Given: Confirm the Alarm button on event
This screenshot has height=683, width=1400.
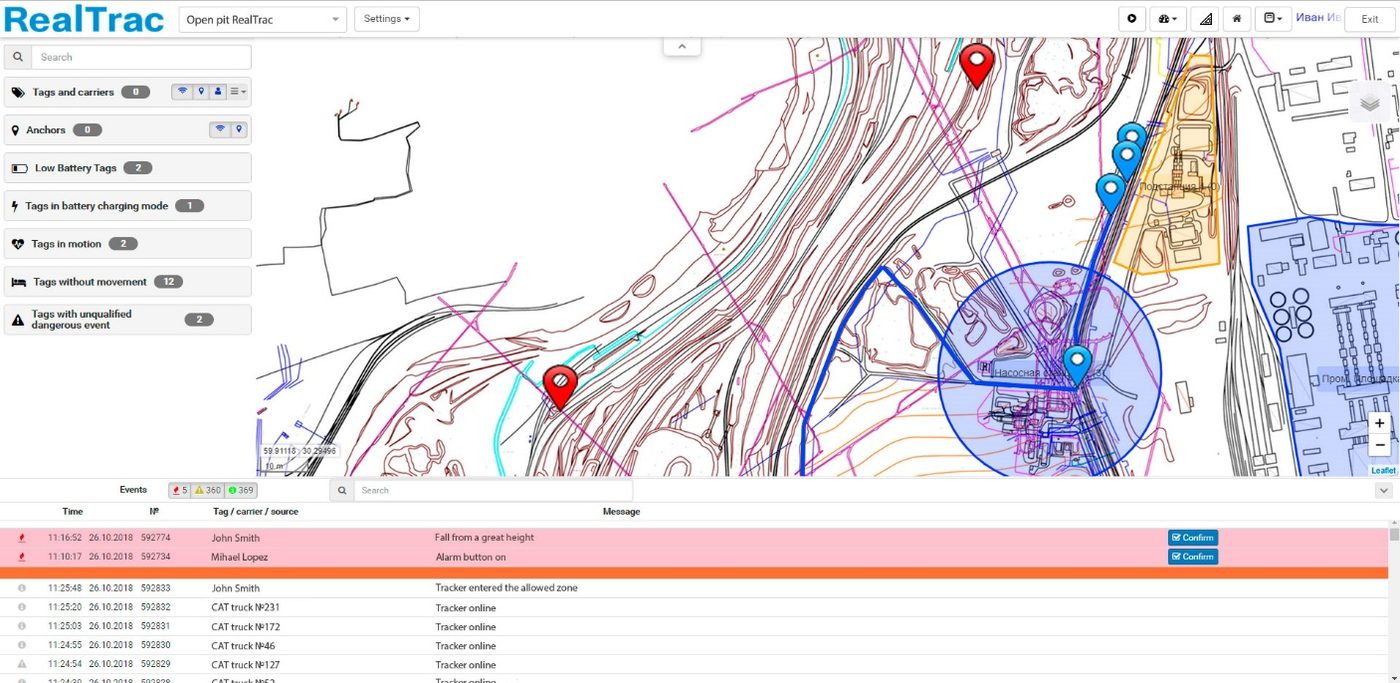Looking at the screenshot, I should pyautogui.click(x=1193, y=557).
